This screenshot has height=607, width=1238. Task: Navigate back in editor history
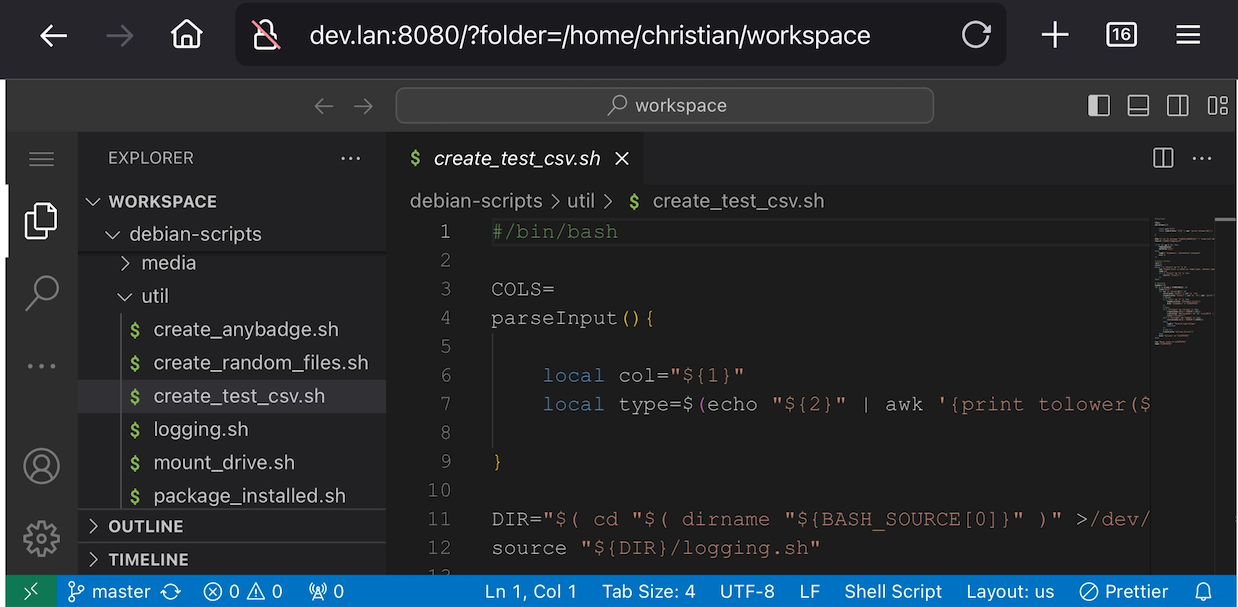tap(324, 106)
